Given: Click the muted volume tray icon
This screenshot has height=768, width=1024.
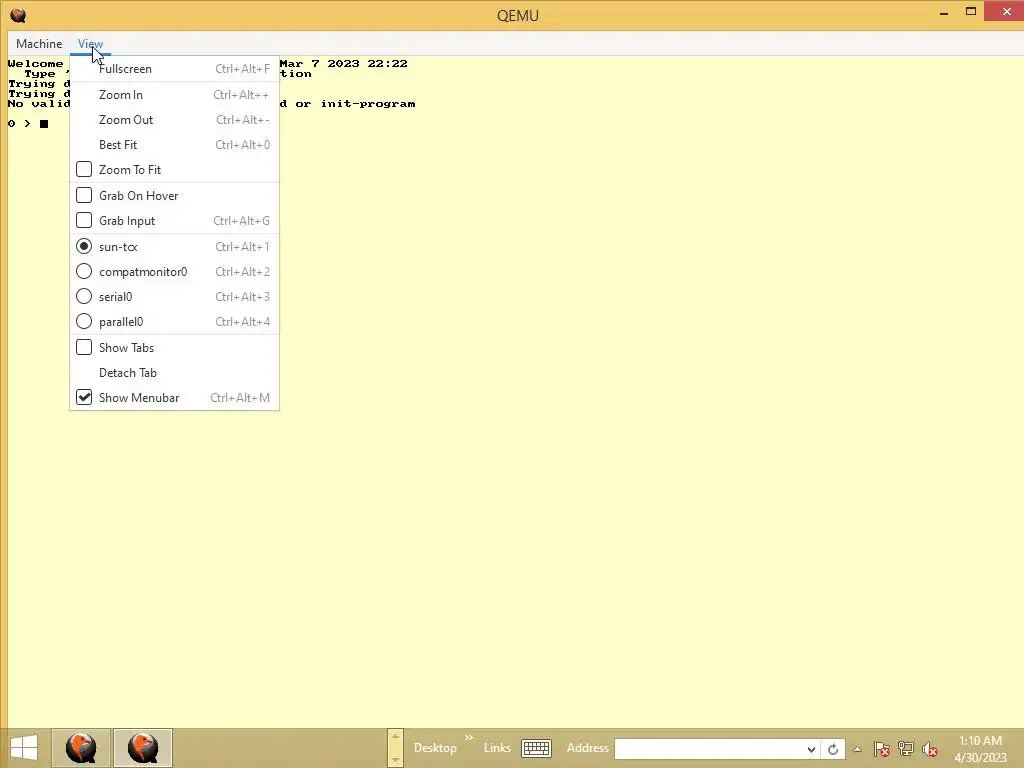Looking at the screenshot, I should [930, 749].
